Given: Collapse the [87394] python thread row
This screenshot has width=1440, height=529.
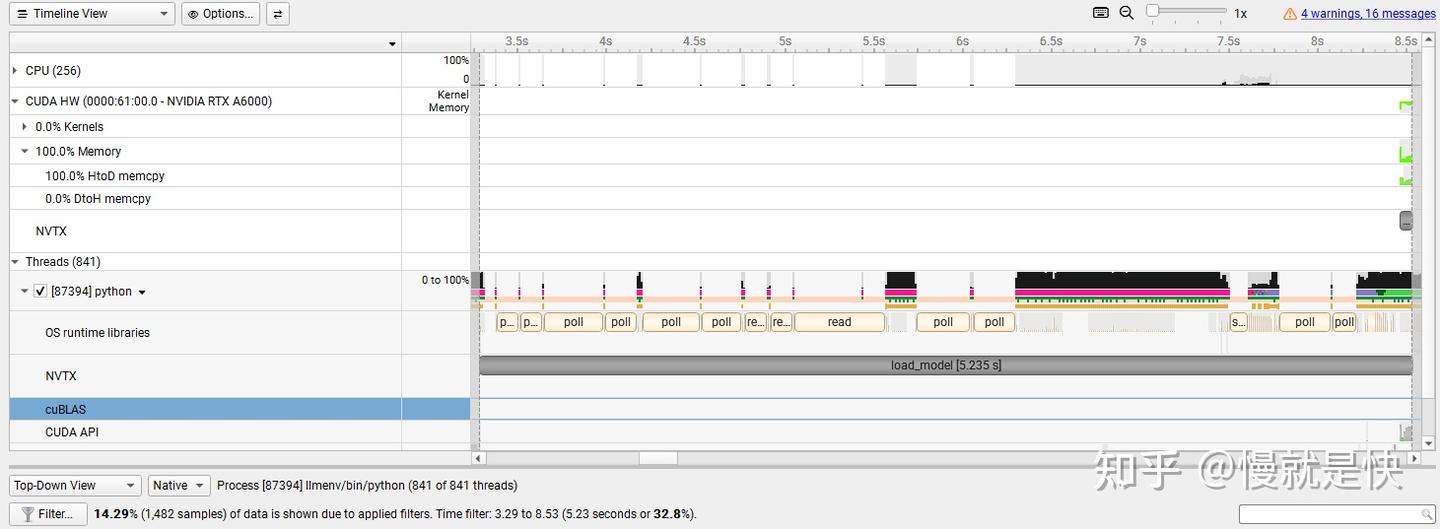Looking at the screenshot, I should (25, 292).
